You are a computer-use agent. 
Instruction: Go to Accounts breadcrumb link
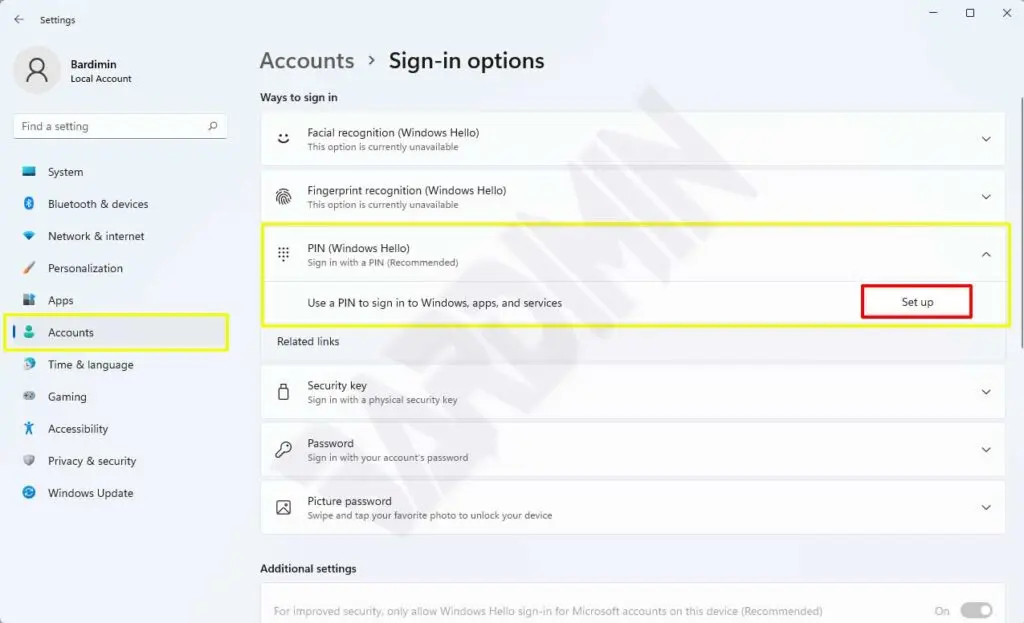[307, 61]
